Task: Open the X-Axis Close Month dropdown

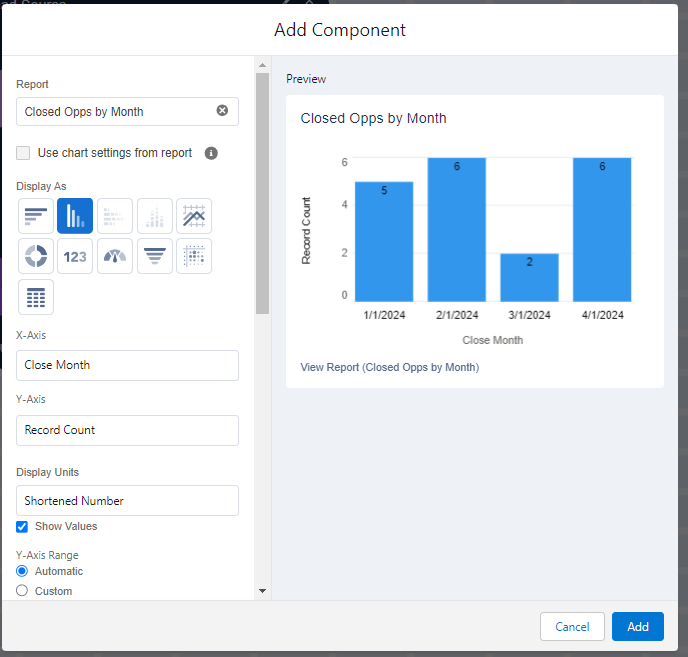Action: (x=127, y=365)
